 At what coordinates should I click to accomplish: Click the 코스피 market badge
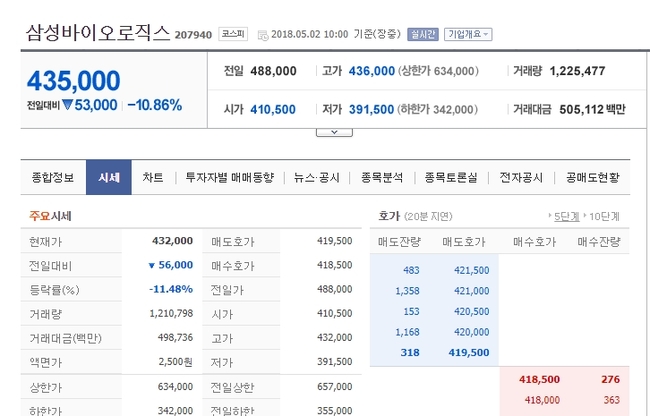click(x=233, y=34)
